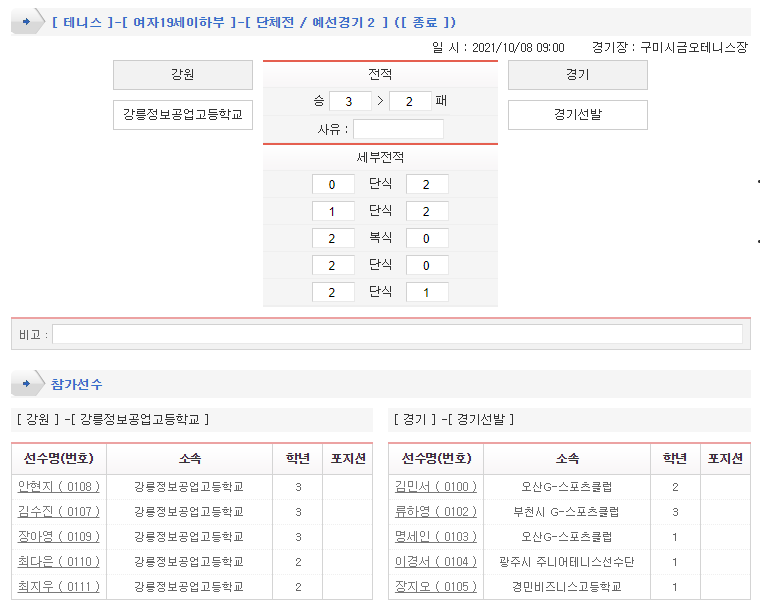Click 포지션 header in 강원 table
The width and height of the screenshot is (760, 613).
pyautogui.click(x=348, y=458)
